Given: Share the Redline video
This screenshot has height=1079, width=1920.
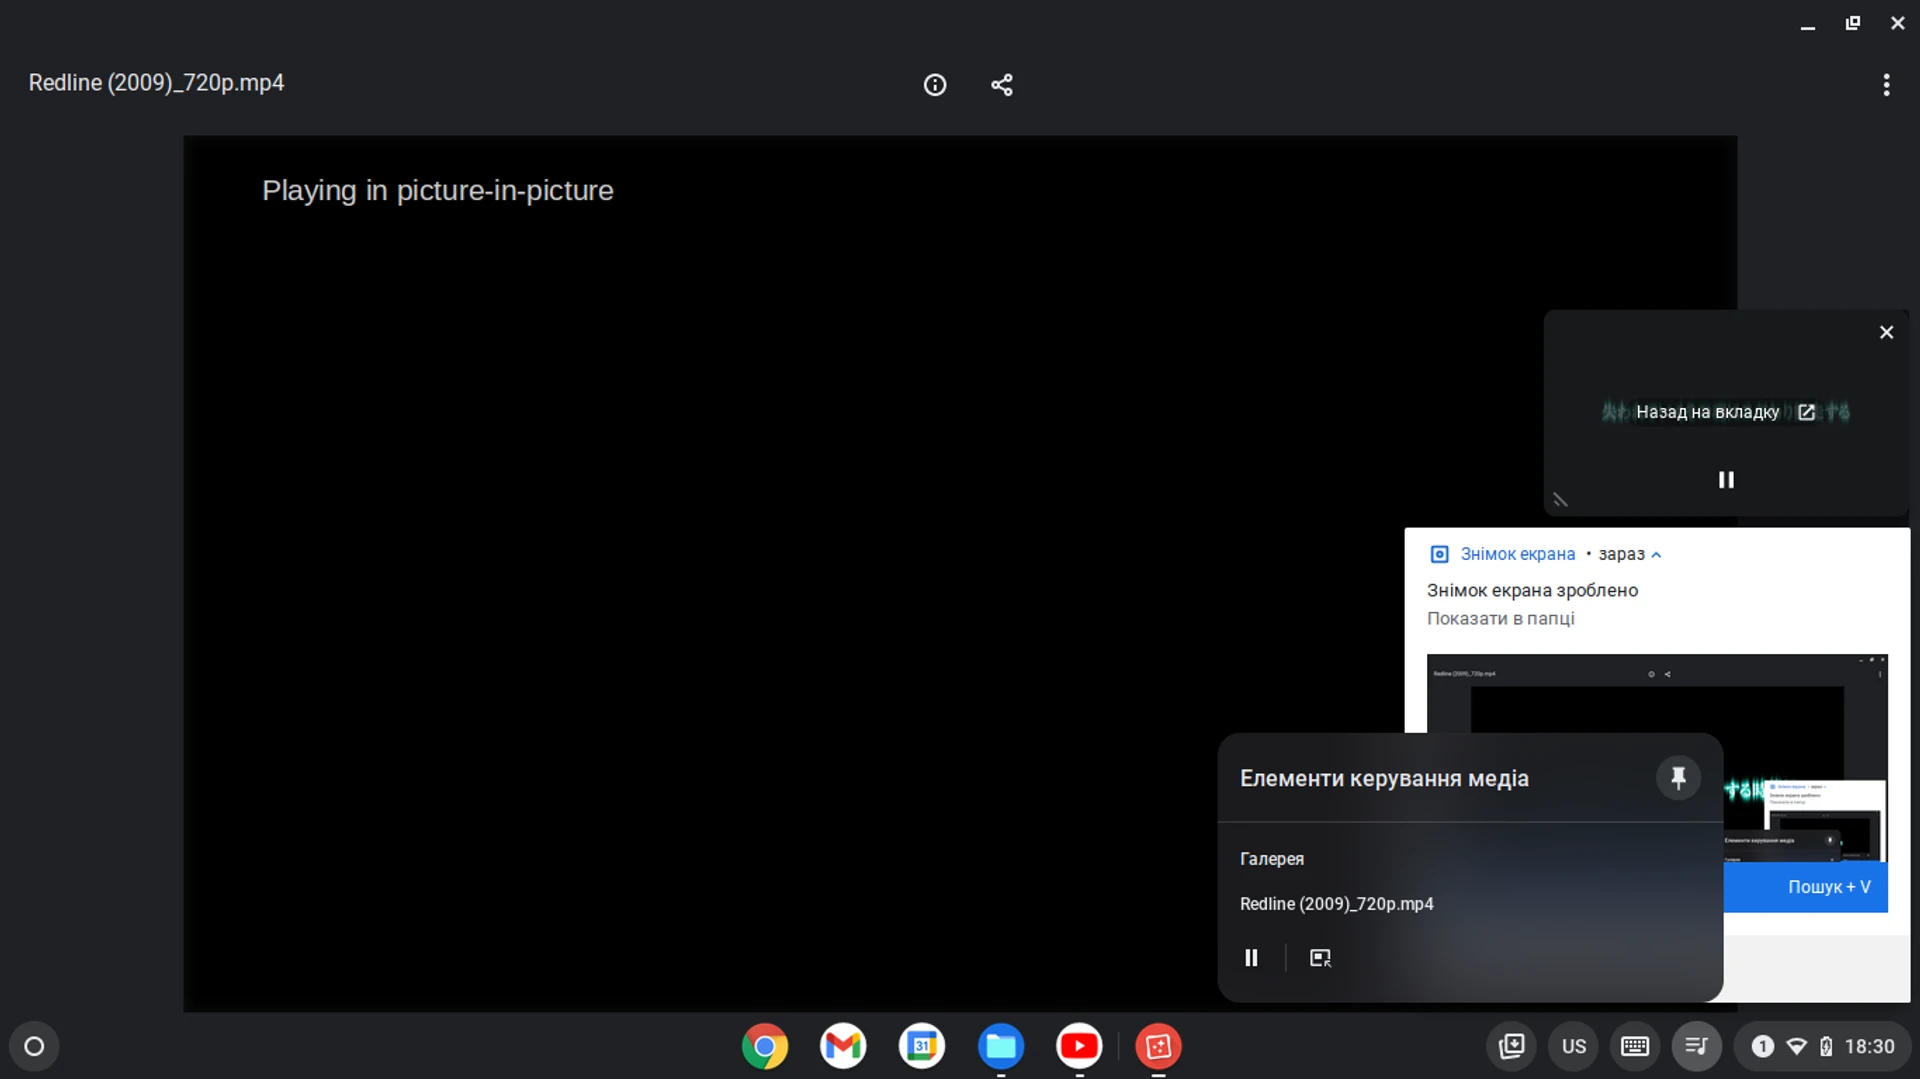Looking at the screenshot, I should pyautogui.click(x=1002, y=85).
